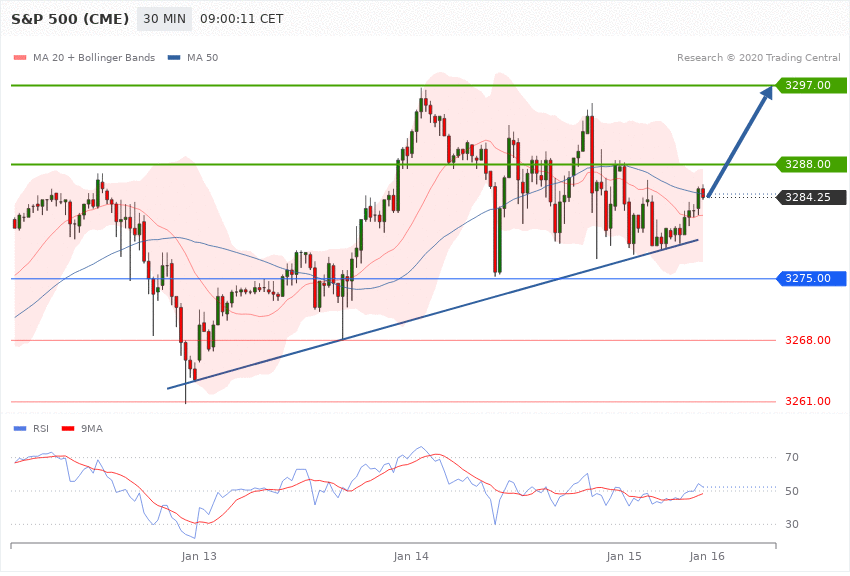Click the S&P 500 (CME) title

pyautogui.click(x=70, y=19)
